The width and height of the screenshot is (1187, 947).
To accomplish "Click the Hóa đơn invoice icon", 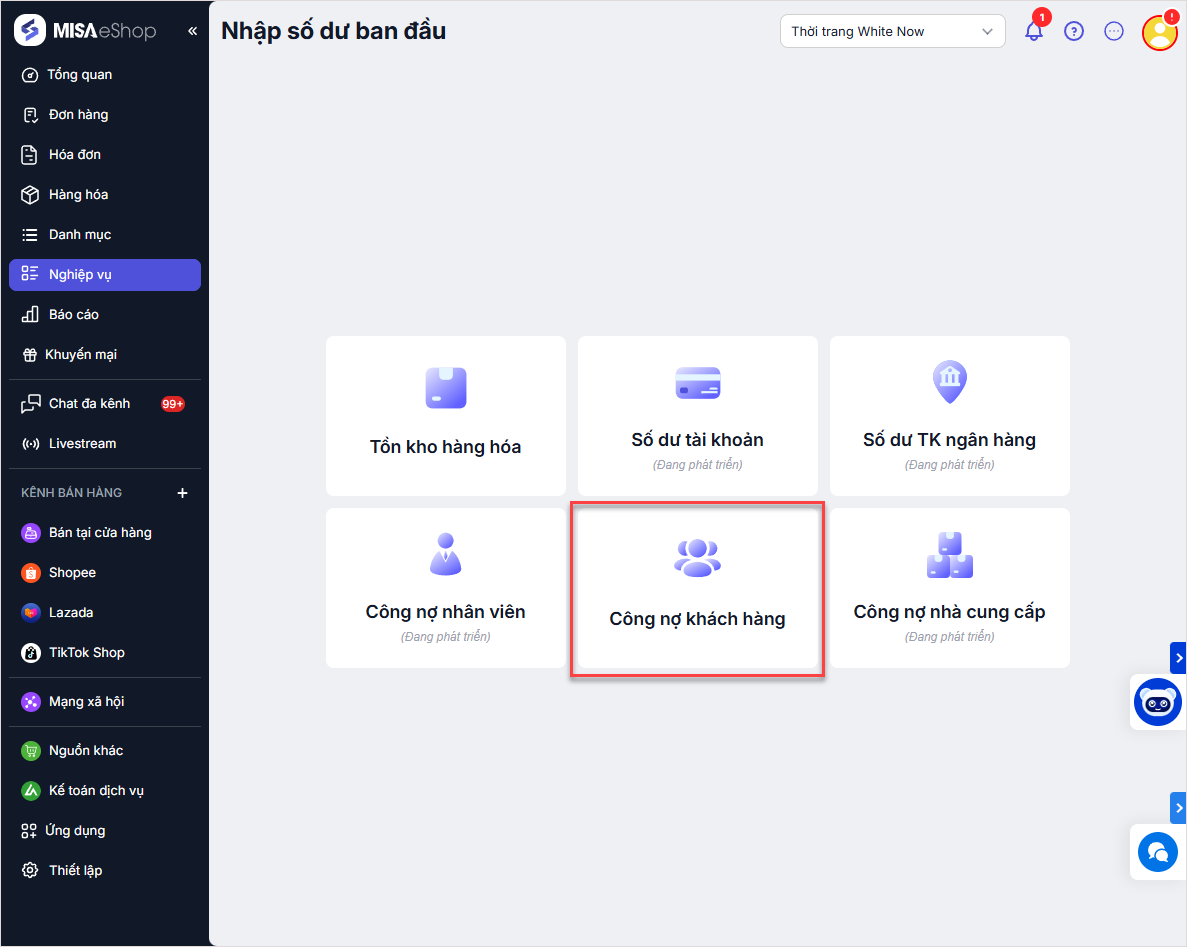I will point(29,154).
